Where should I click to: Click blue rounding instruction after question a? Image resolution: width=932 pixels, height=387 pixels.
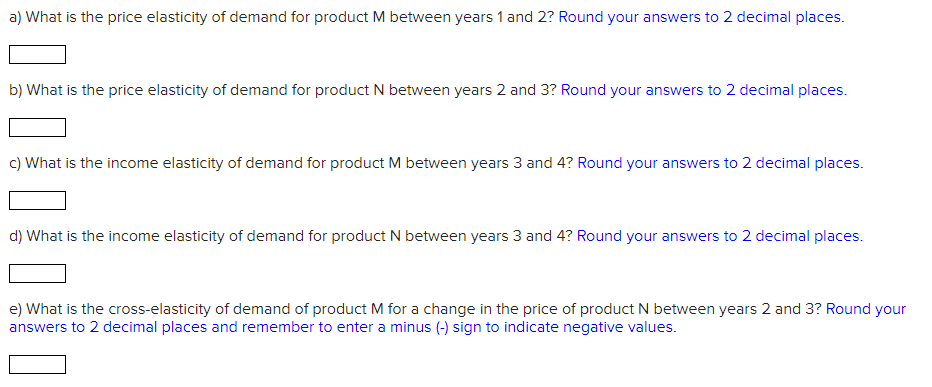pos(701,17)
